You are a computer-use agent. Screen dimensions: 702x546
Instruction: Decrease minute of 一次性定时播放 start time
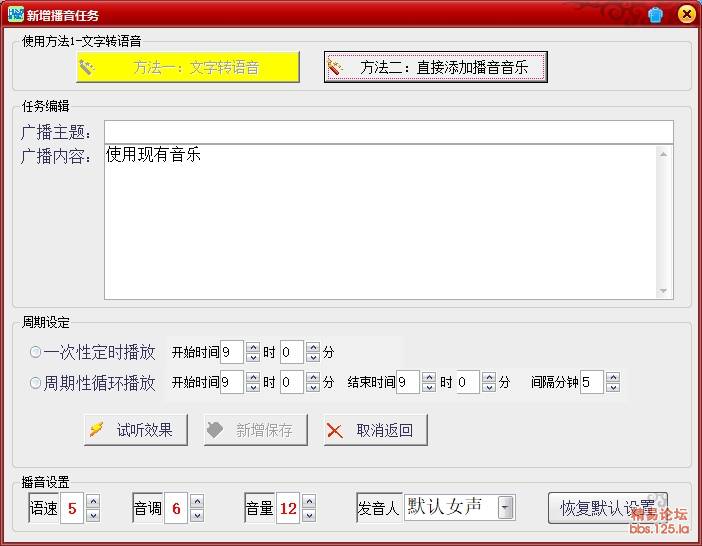tap(313, 357)
